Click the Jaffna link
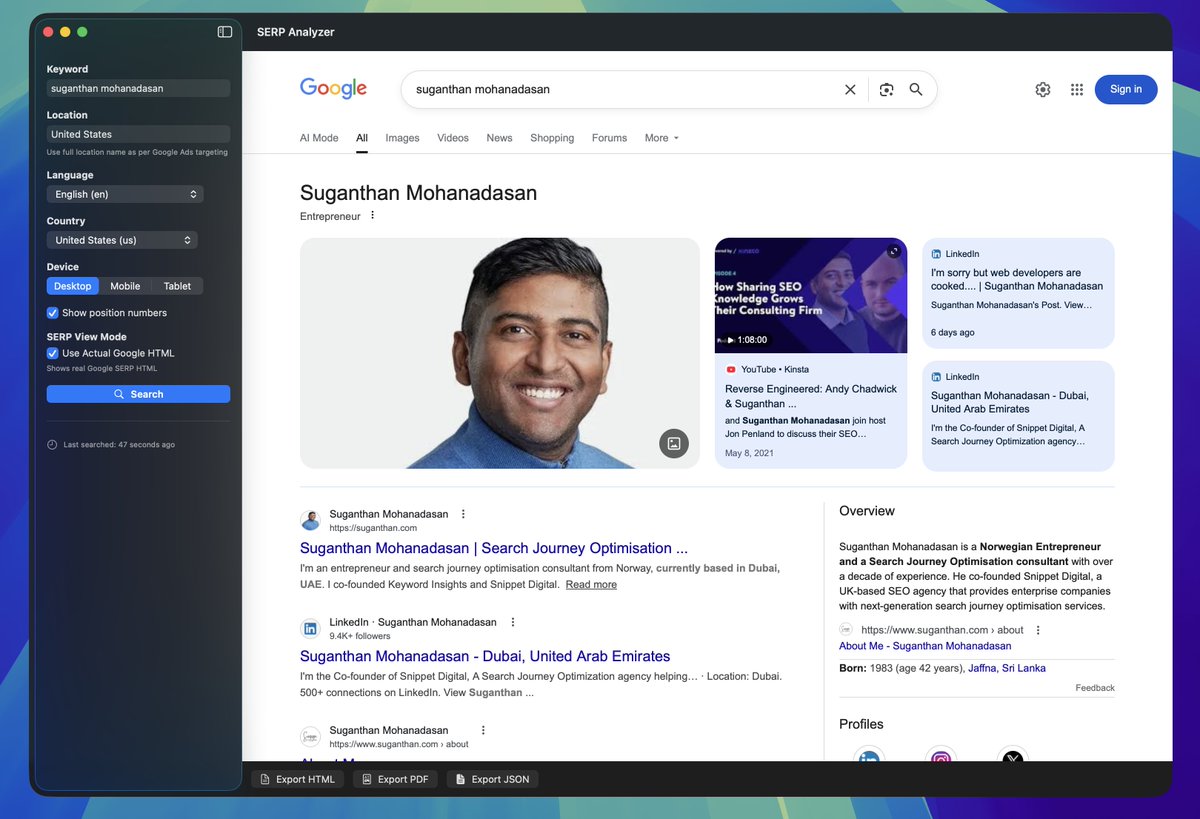This screenshot has height=819, width=1200. tap(982, 668)
